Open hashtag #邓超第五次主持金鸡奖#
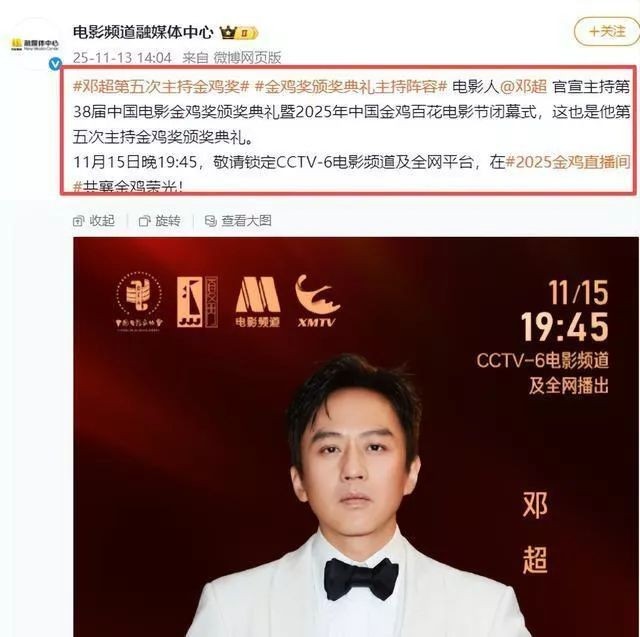This screenshot has width=640, height=637. coord(161,87)
